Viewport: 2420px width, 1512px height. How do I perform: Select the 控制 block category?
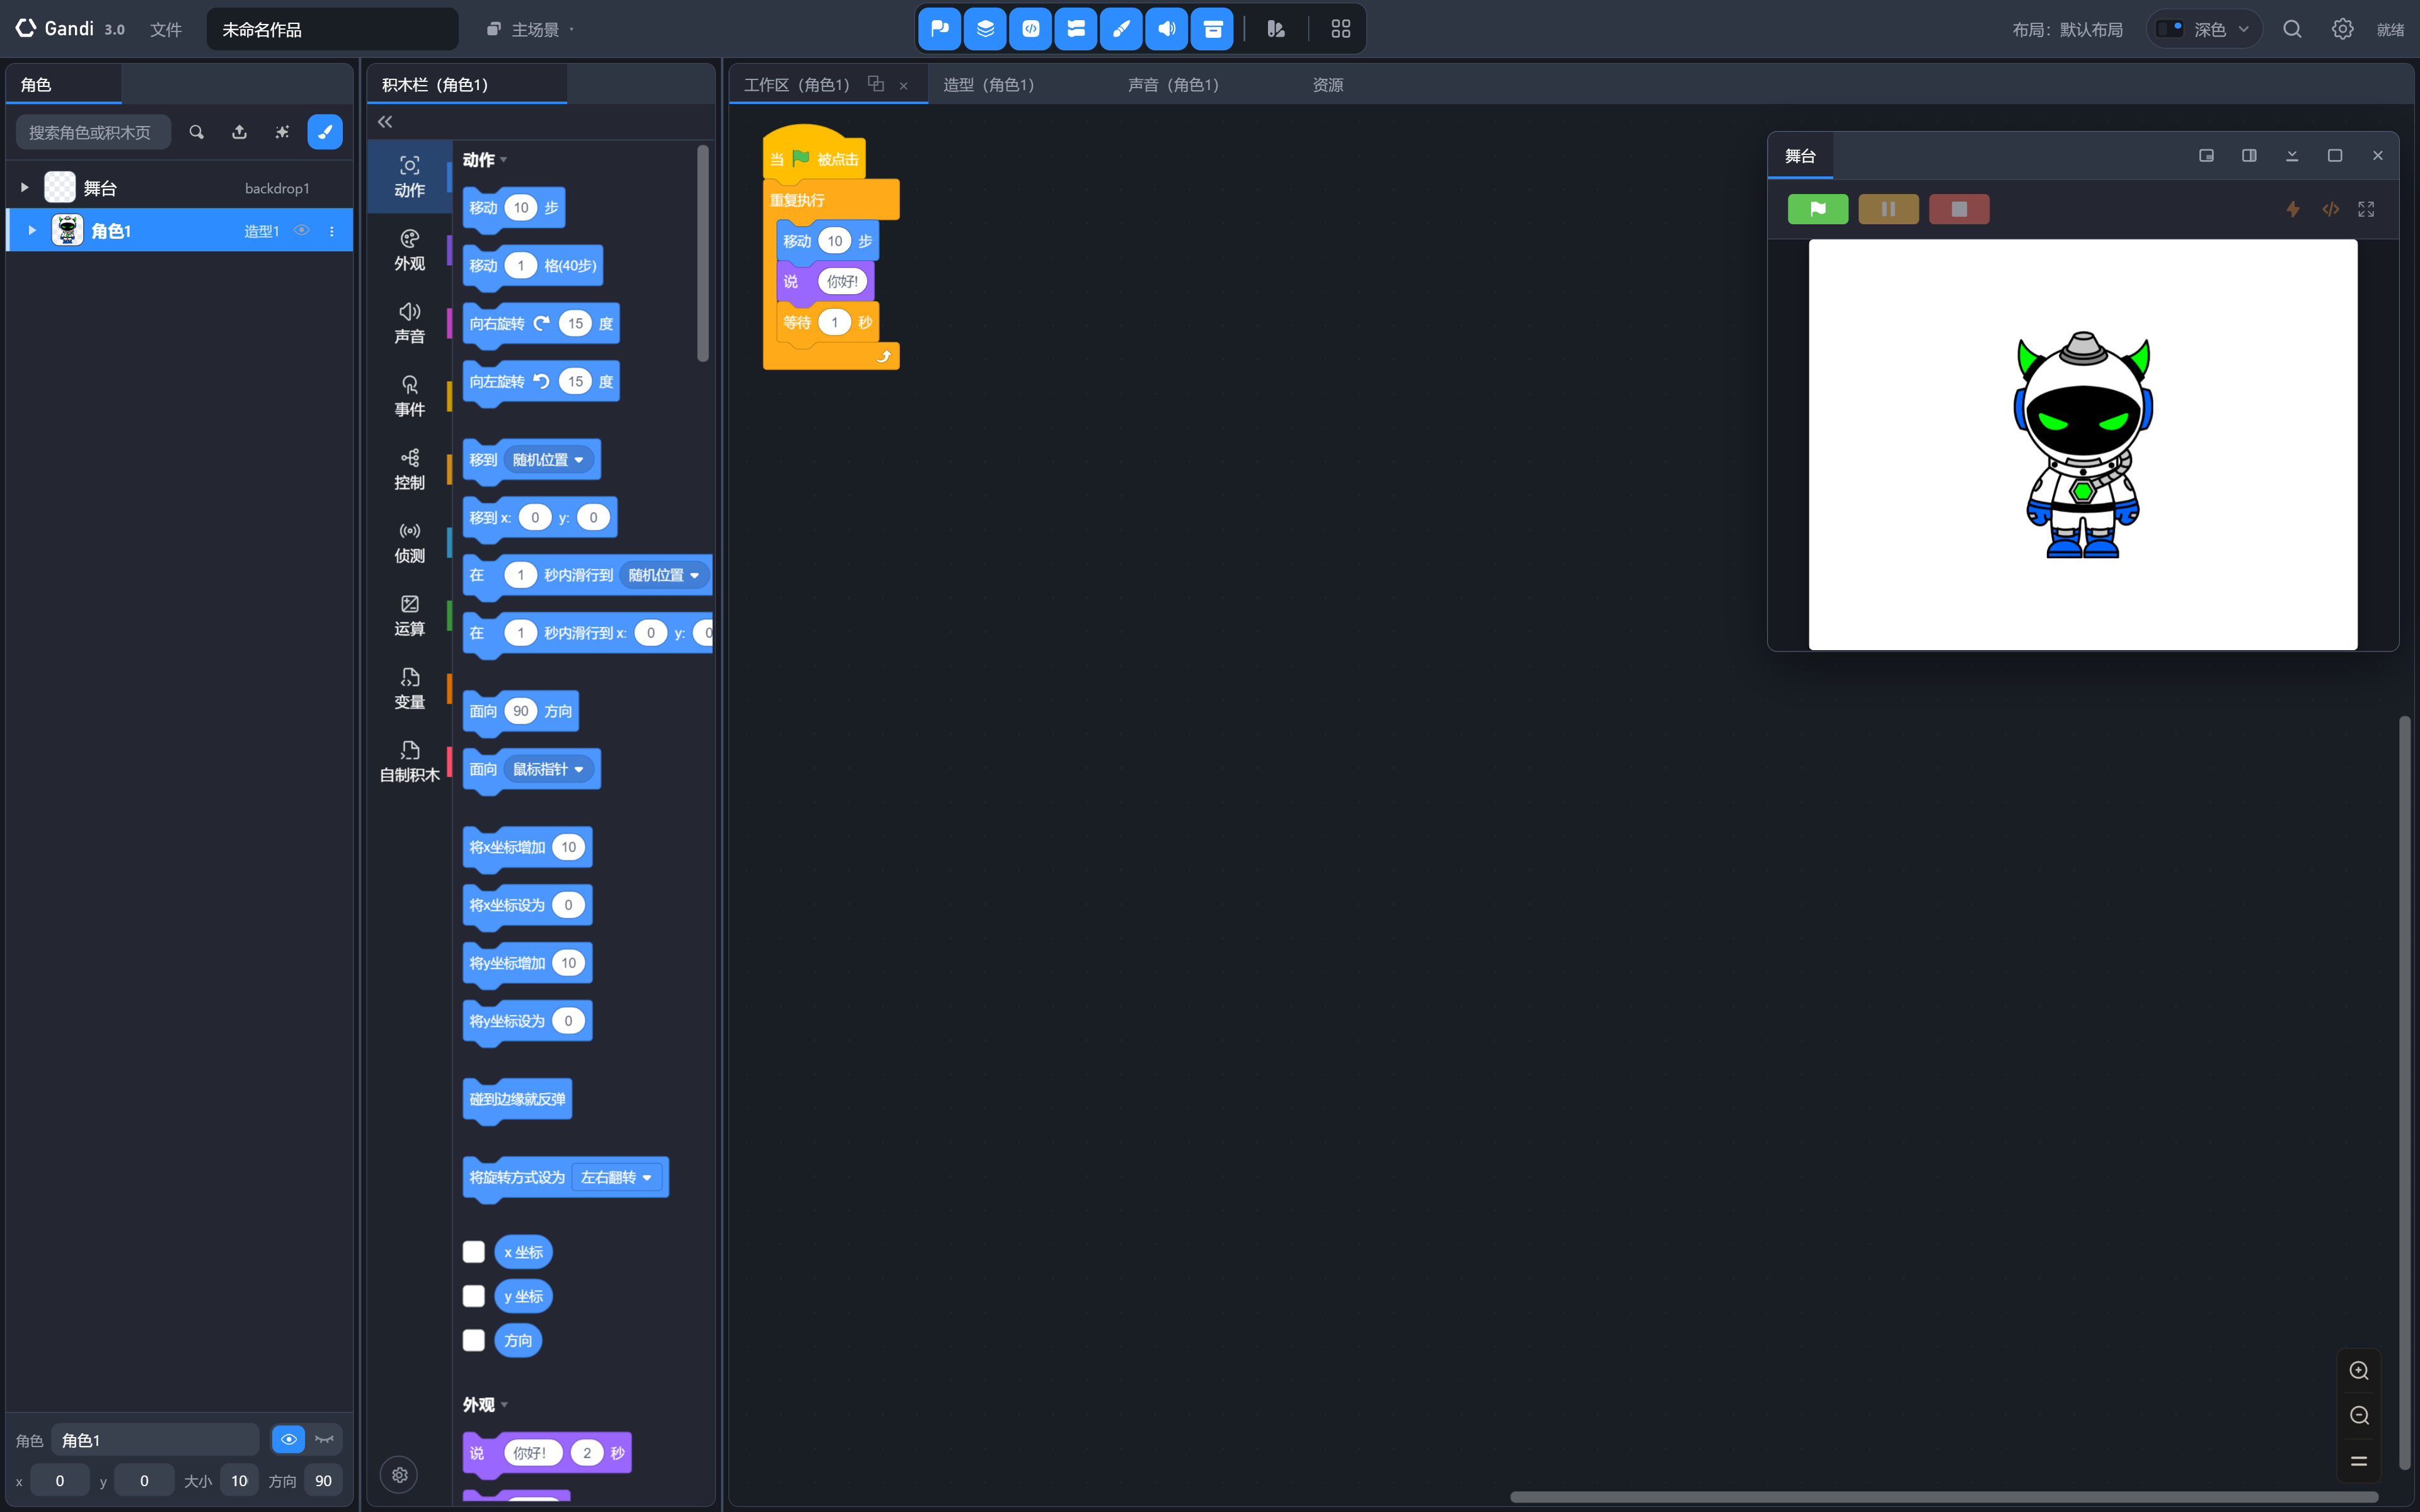pos(410,469)
